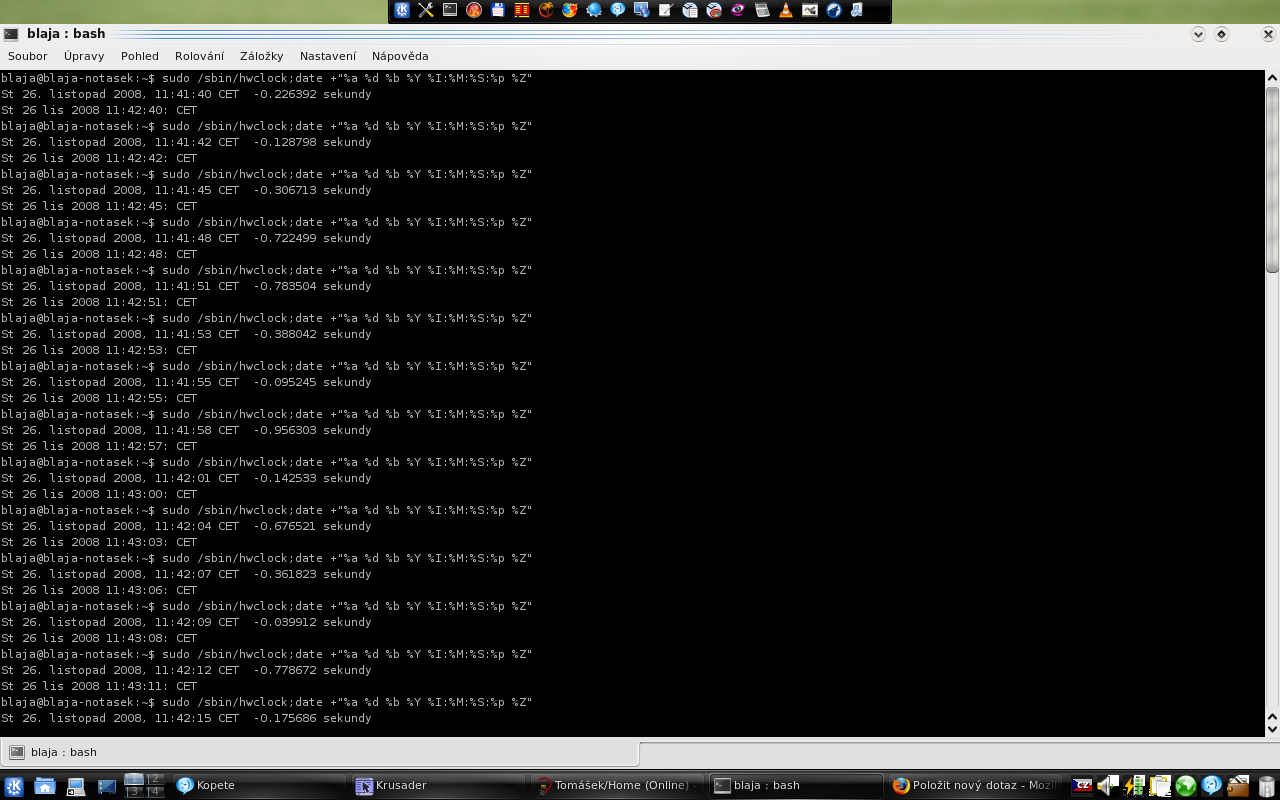
Task: Click the terminal window icon in title bar
Action: (x=11, y=34)
